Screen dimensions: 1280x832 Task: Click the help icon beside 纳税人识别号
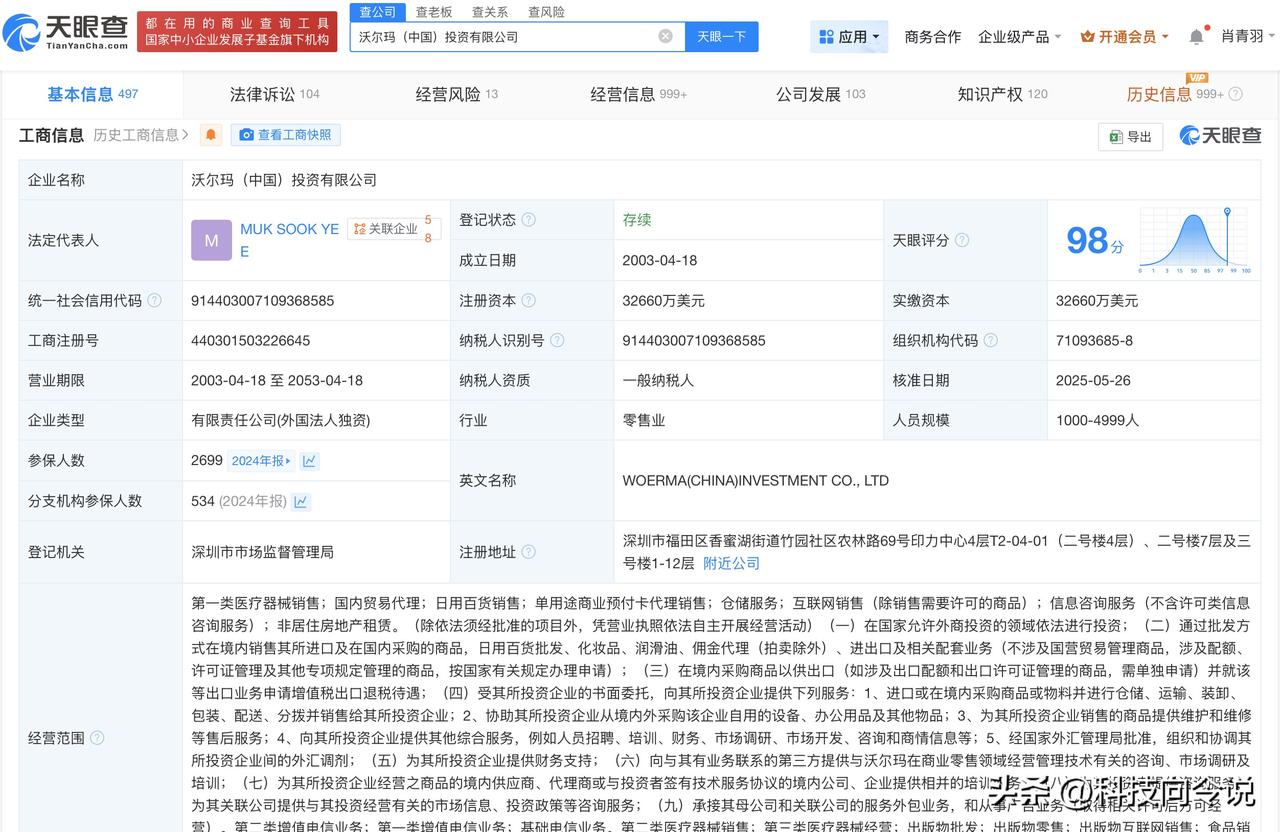(x=557, y=340)
